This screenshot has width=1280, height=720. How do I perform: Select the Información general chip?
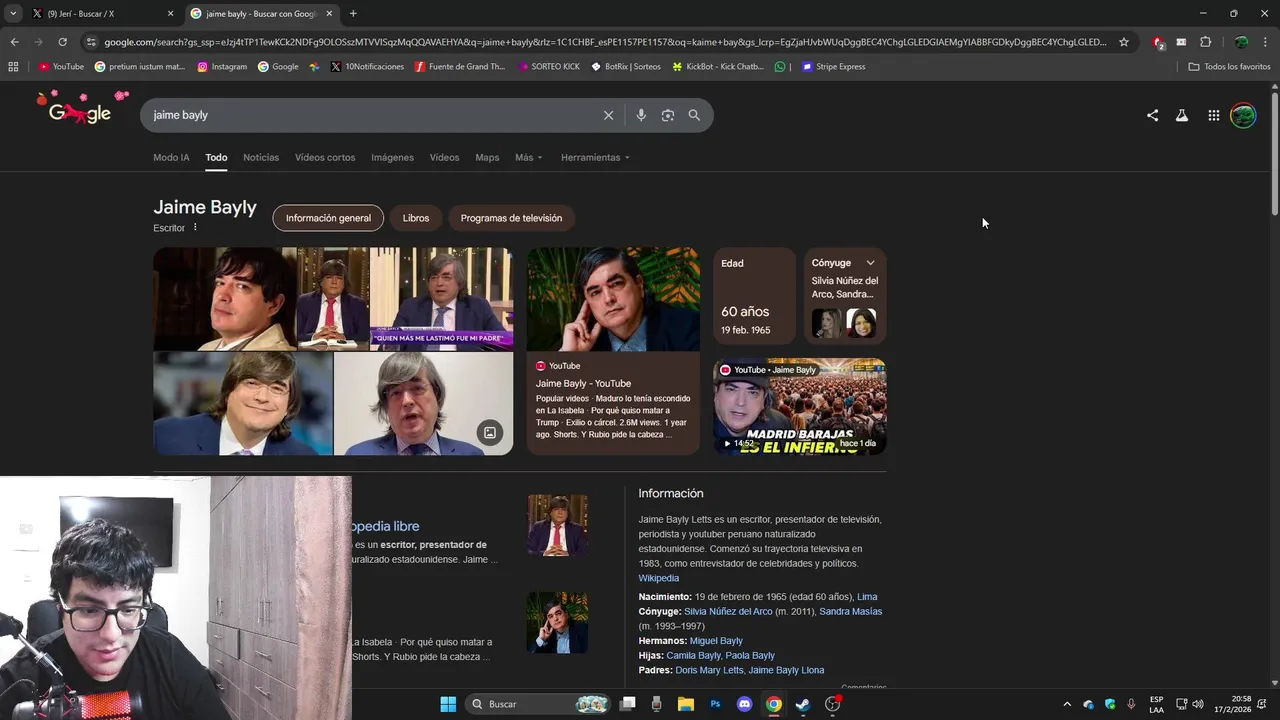coord(328,218)
